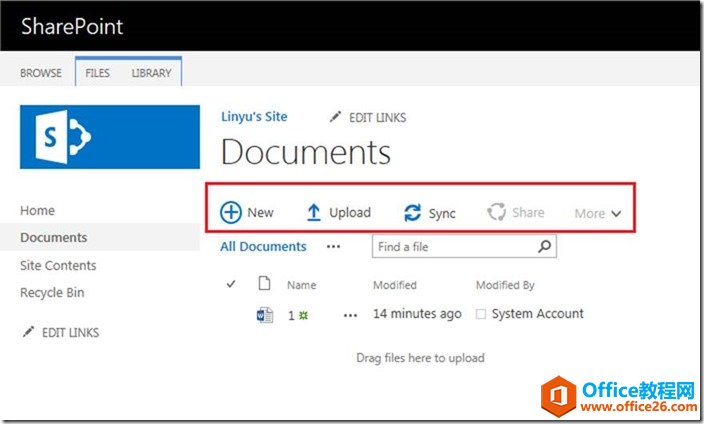Click the SharePoint logo tile
Image resolution: width=704 pixels, height=424 pixels.
point(110,137)
